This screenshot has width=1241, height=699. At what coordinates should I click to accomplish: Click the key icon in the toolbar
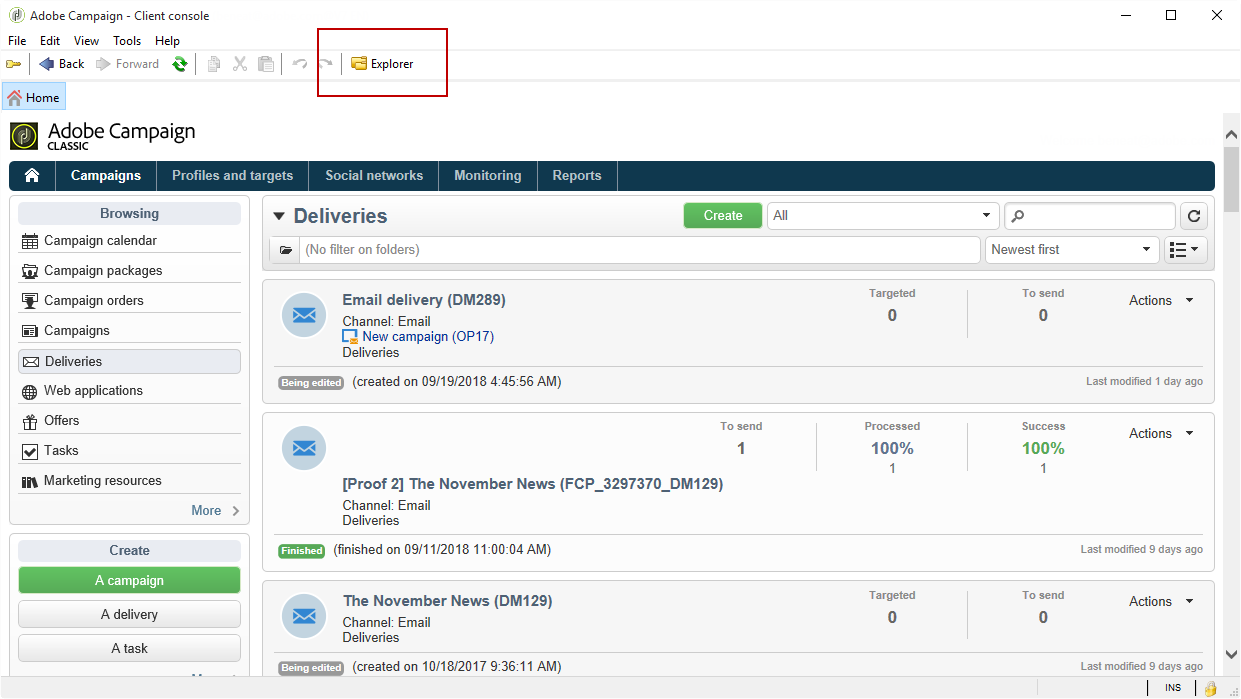(x=13, y=64)
